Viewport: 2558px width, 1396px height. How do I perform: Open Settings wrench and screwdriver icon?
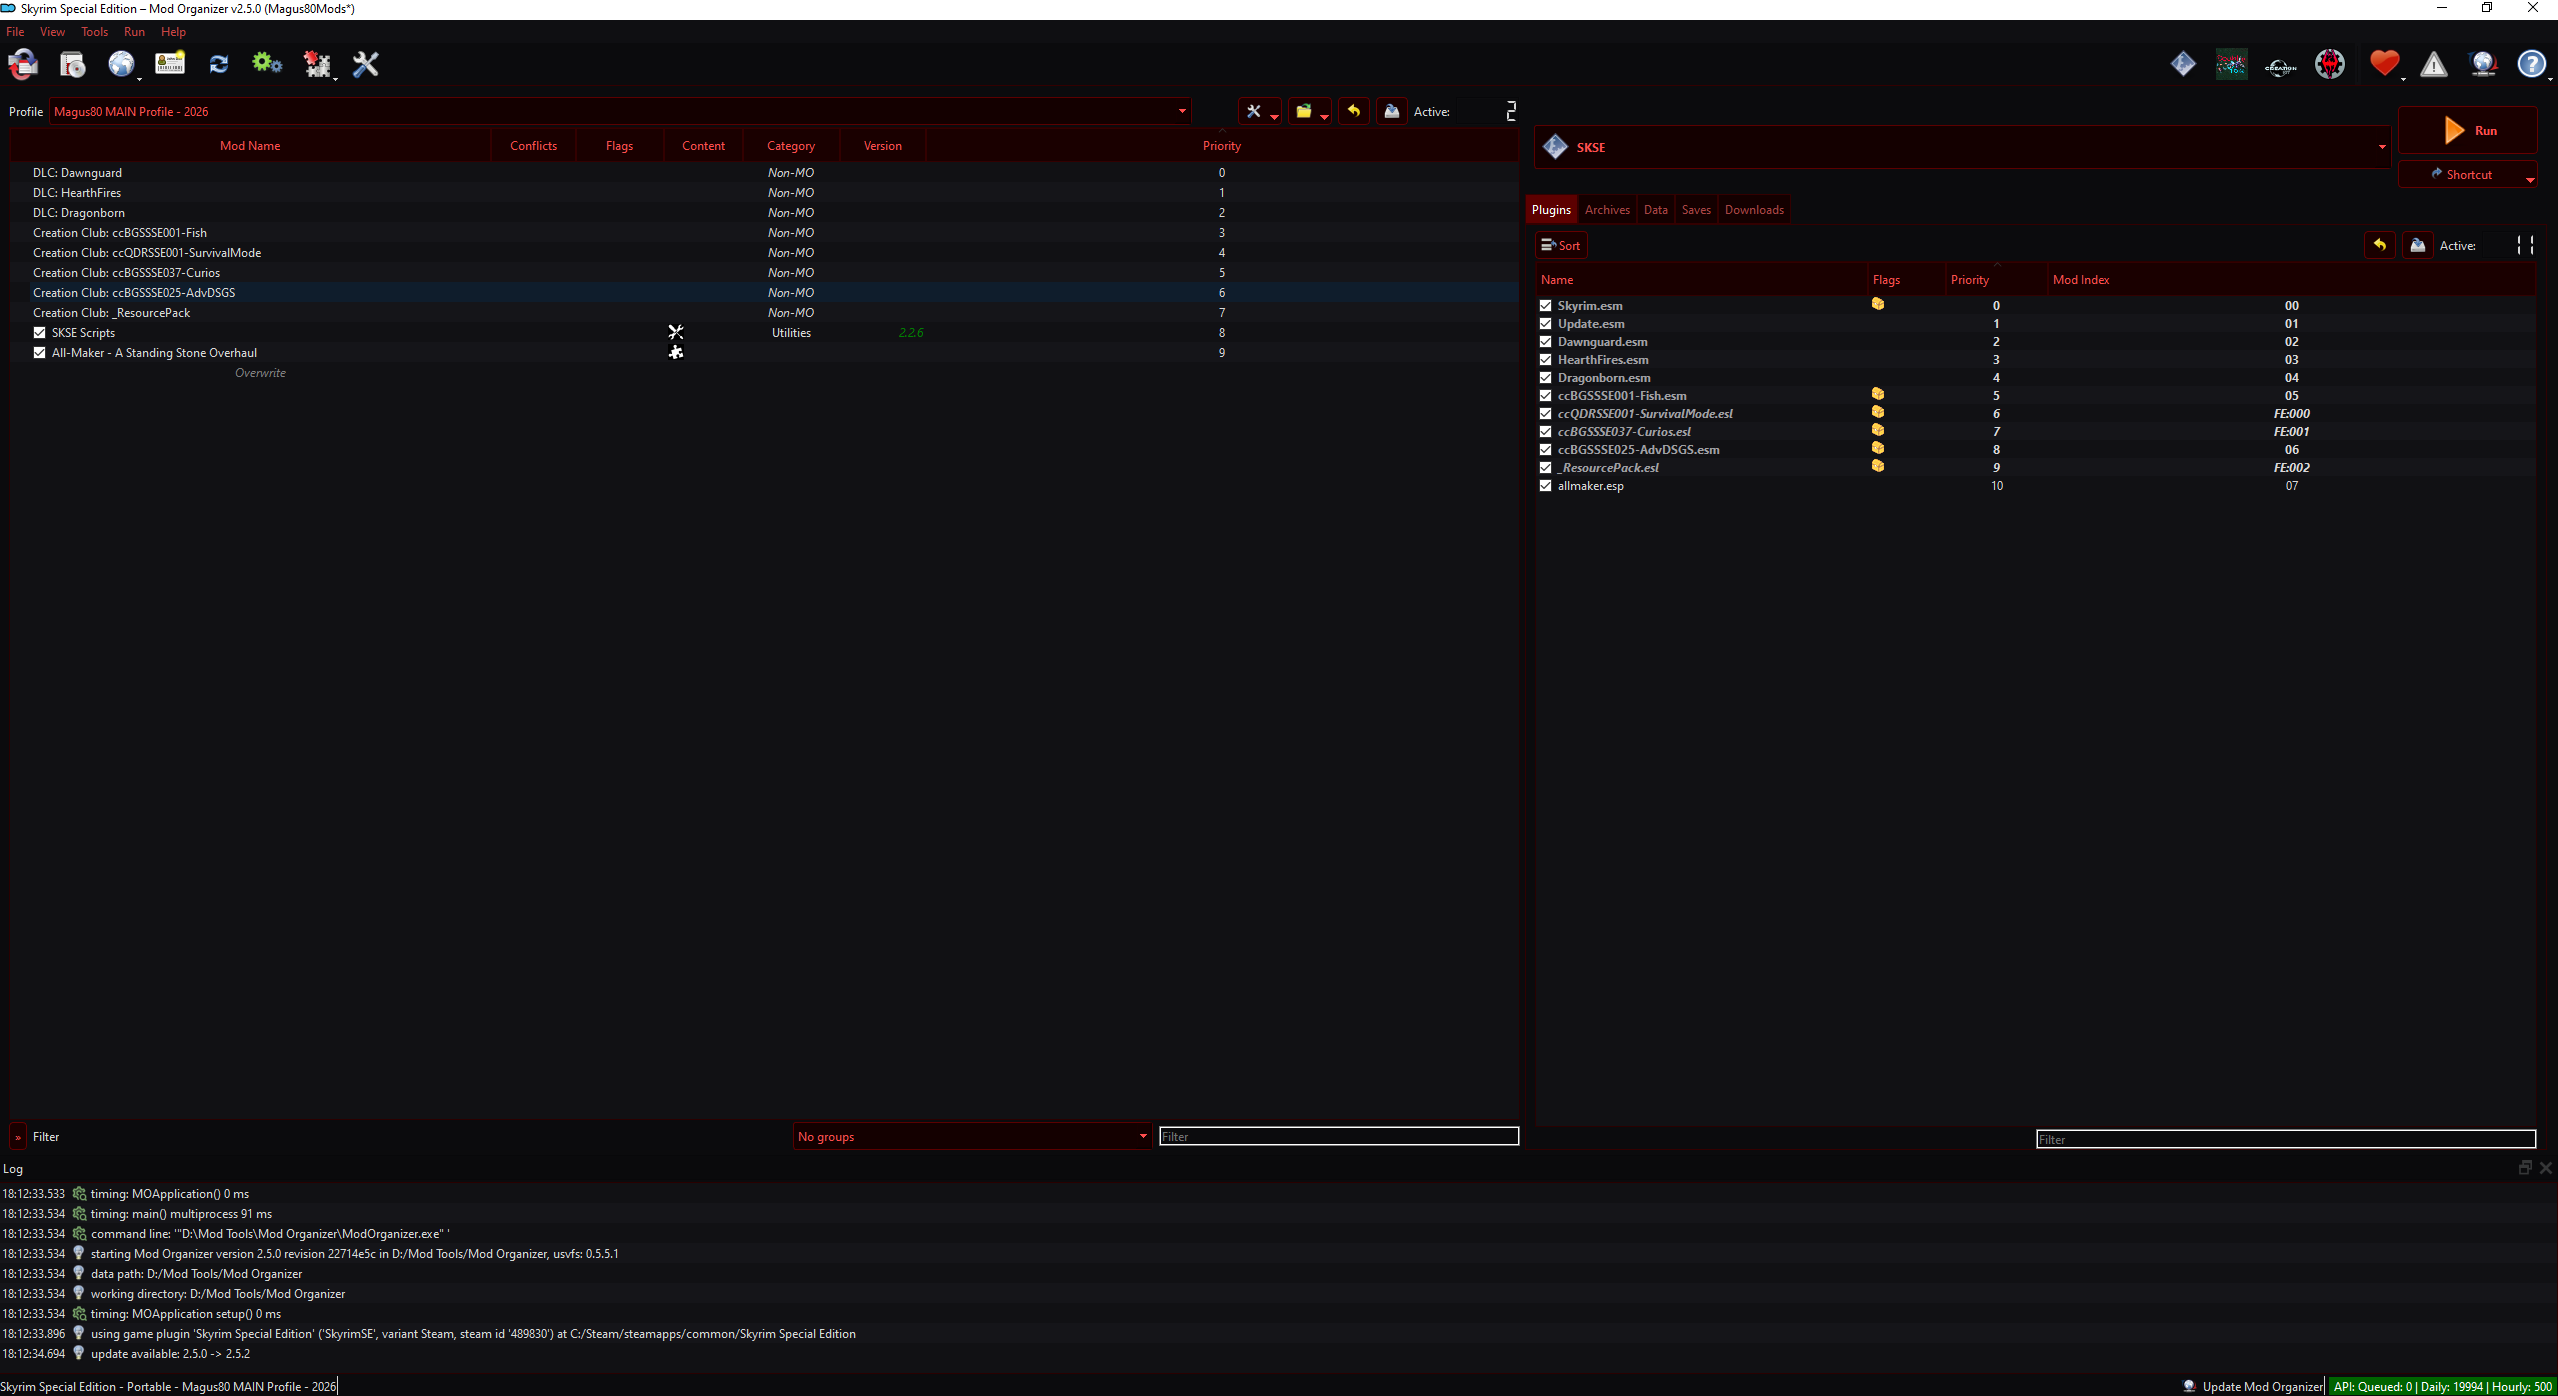pyautogui.click(x=366, y=65)
